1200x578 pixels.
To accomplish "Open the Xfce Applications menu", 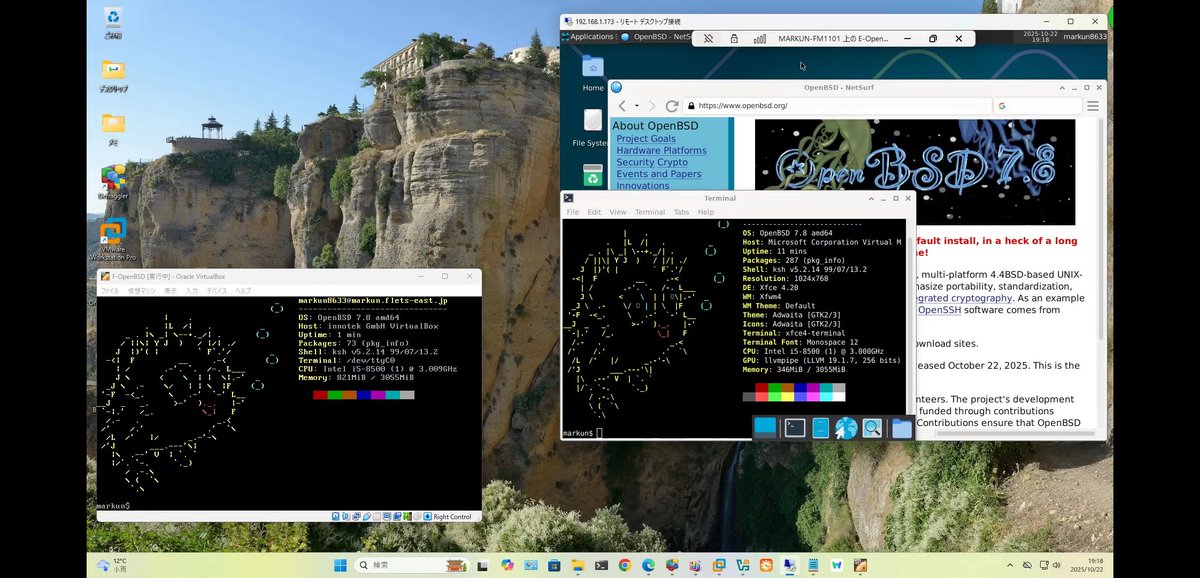I will (x=587, y=37).
